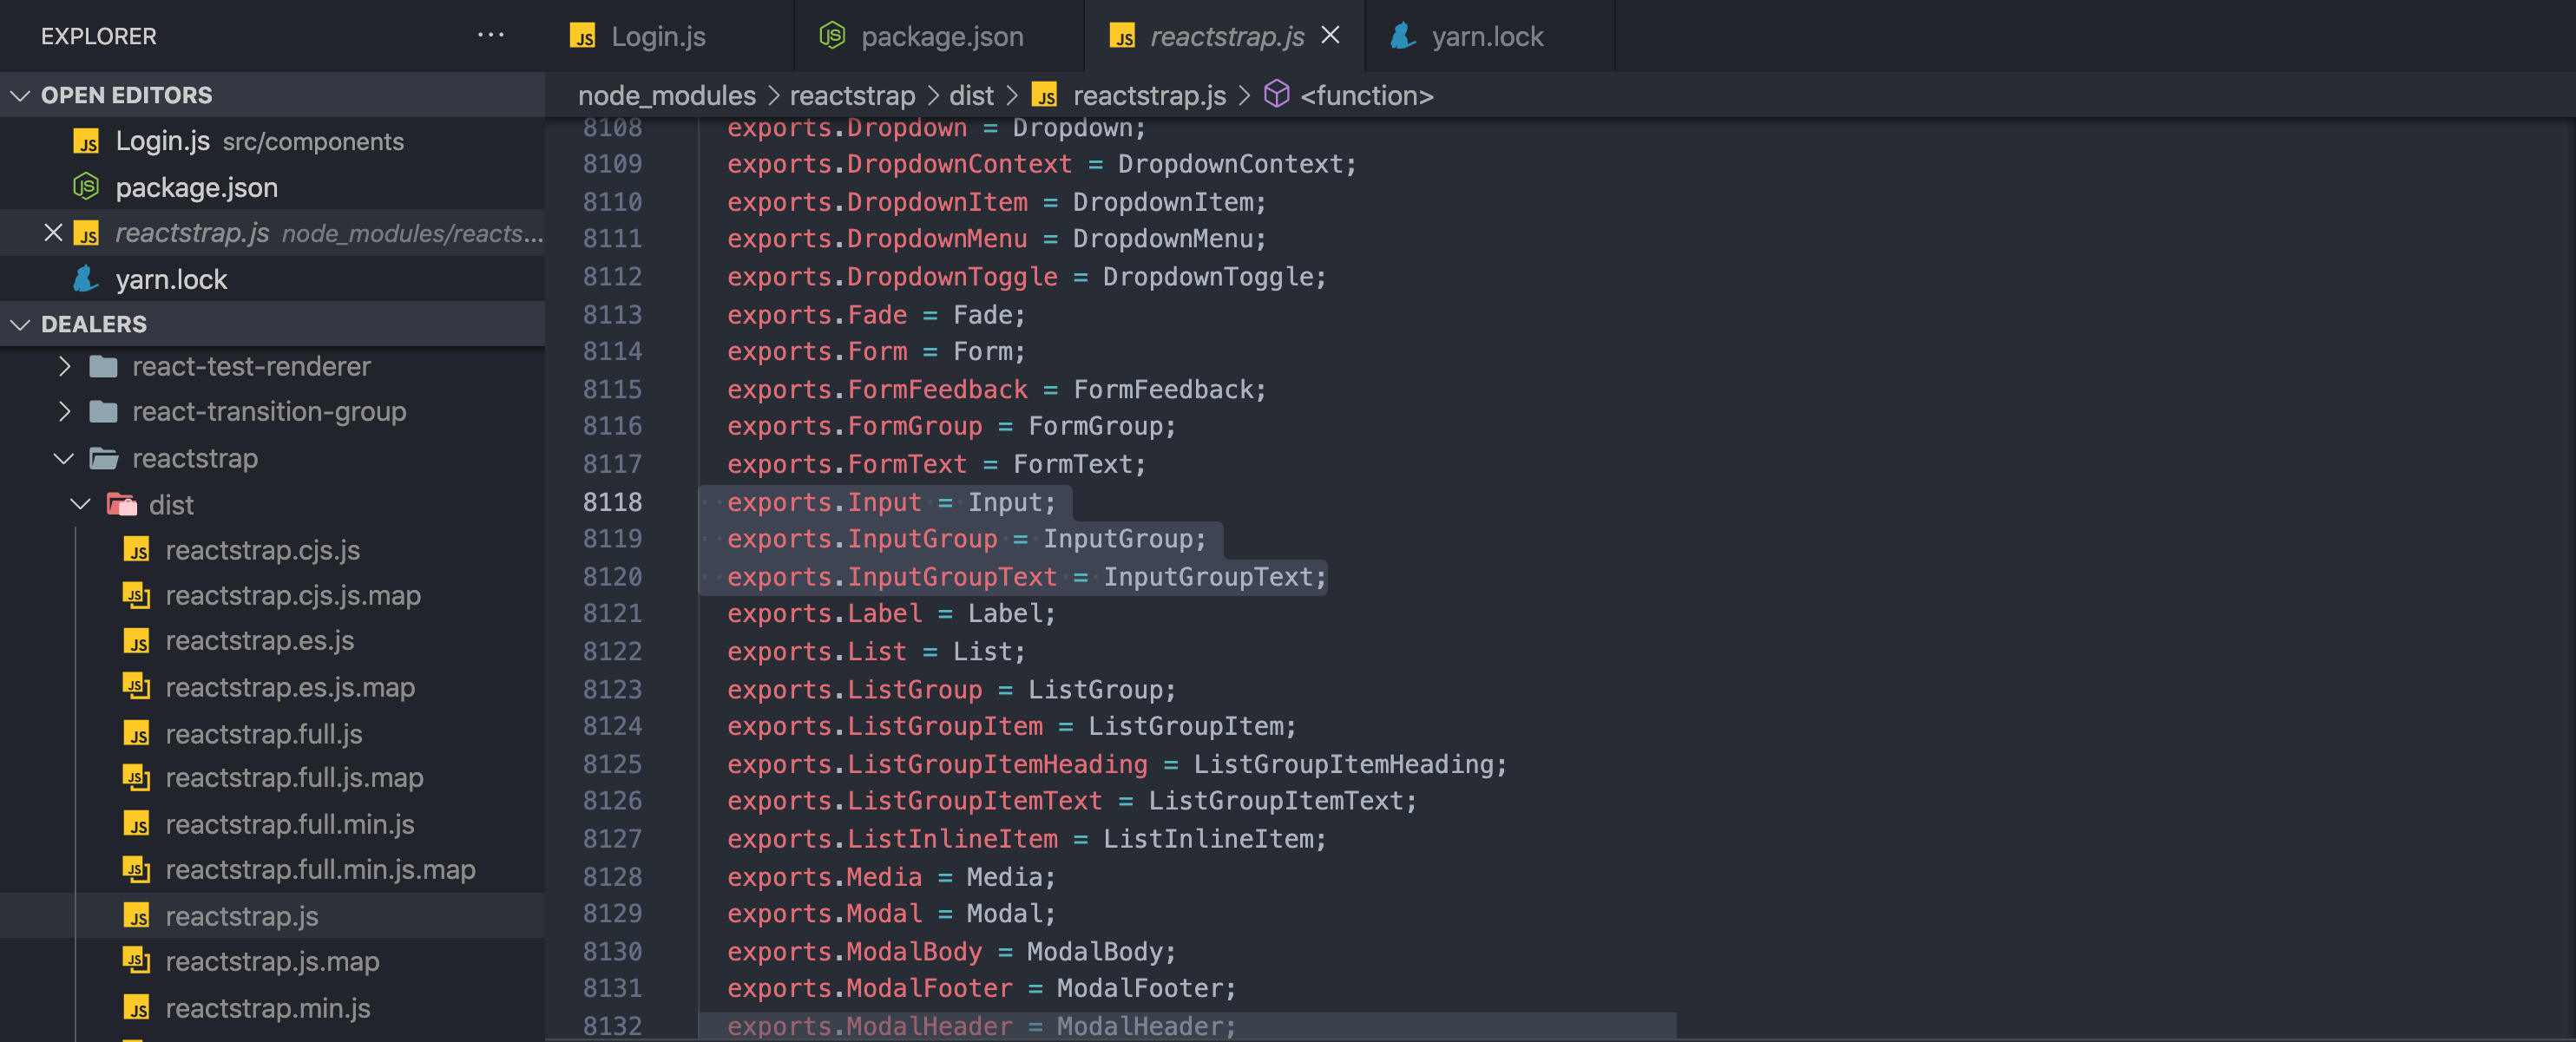Click the JS map icon on reactstrap.es.js.map
This screenshot has width=2576, height=1042.
point(138,687)
